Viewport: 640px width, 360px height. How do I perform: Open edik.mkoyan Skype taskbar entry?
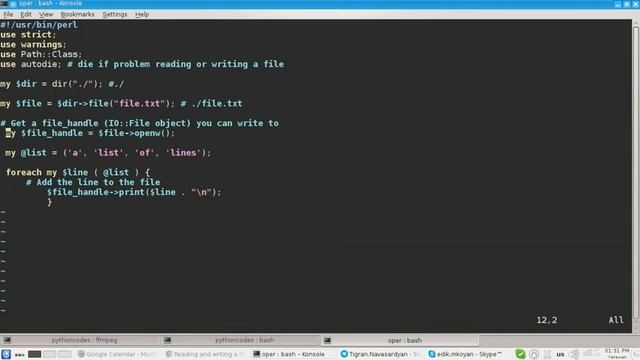(464, 354)
